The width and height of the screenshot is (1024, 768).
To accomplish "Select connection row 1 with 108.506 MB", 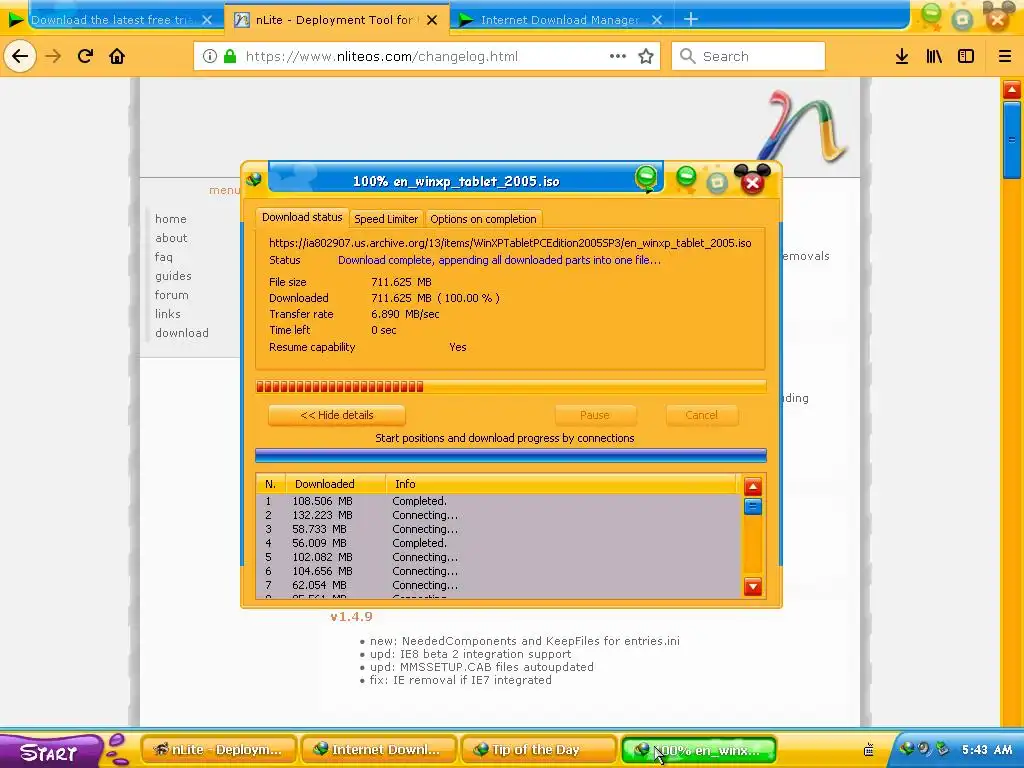I will [498, 502].
